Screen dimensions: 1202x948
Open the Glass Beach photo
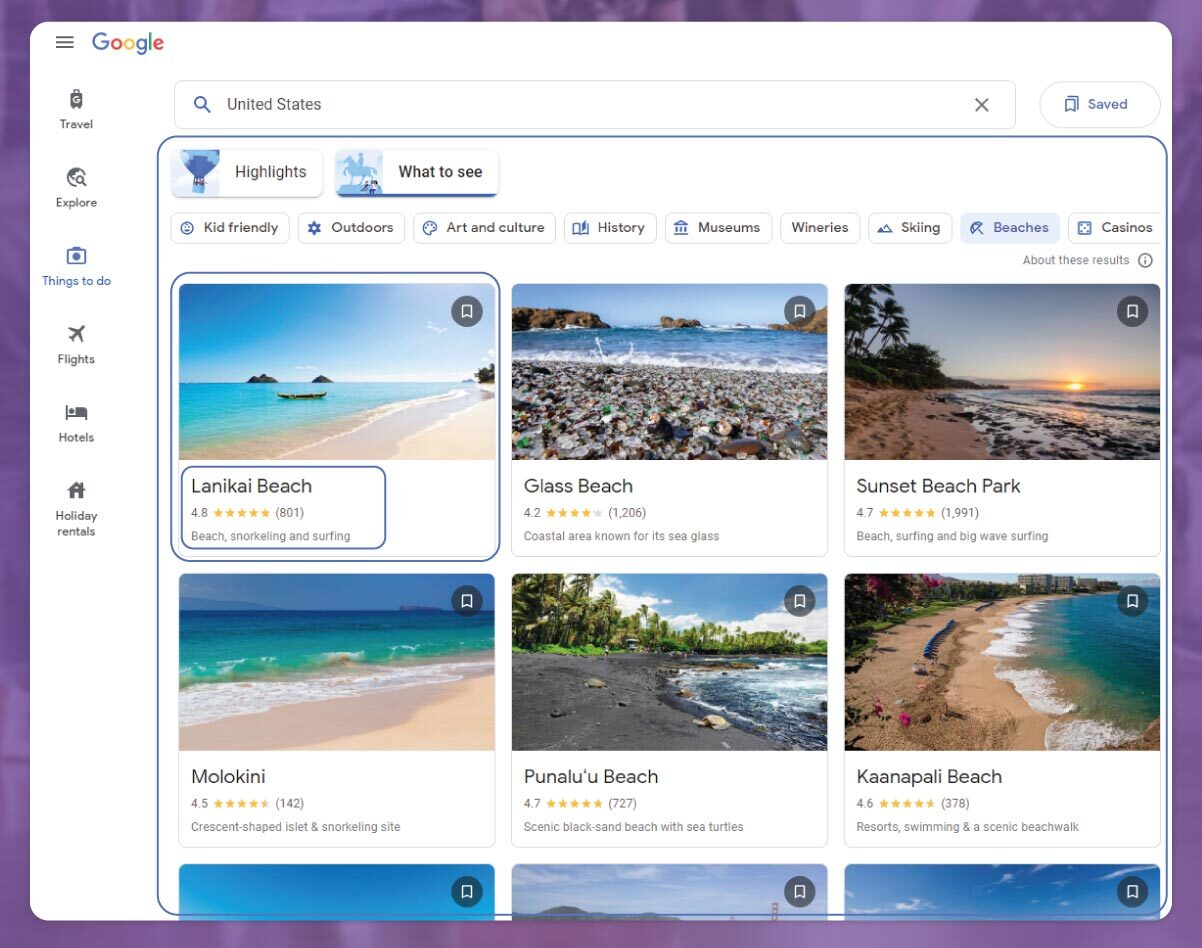coord(669,372)
